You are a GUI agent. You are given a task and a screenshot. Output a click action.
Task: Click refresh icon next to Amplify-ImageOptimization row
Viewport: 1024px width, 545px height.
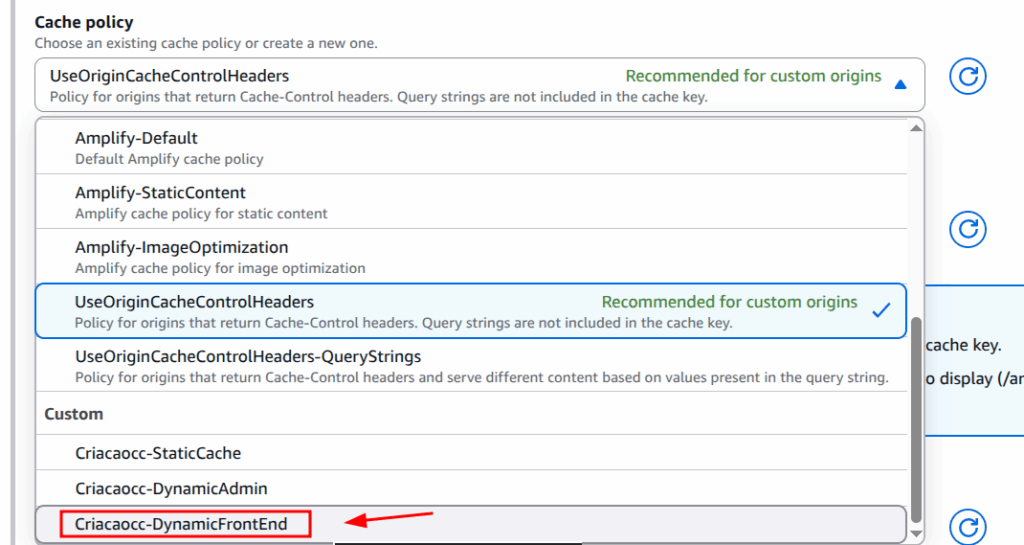tap(967, 229)
